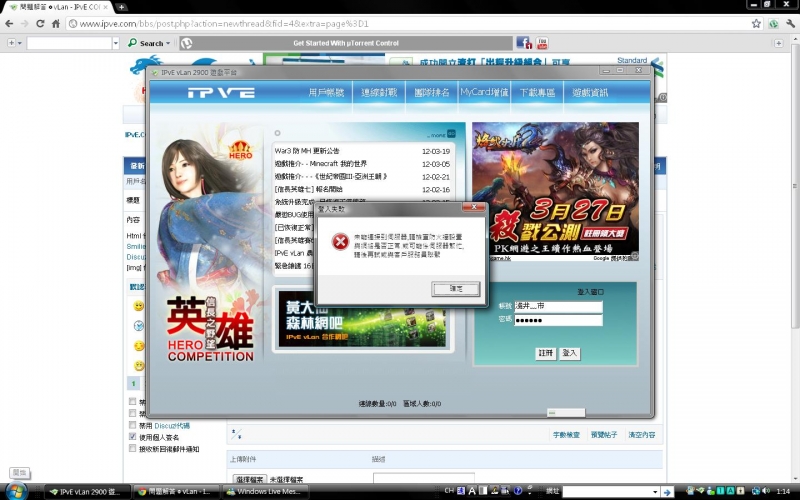Click the browser forward arrow
The width and height of the screenshot is (800, 500).
click(24, 23)
